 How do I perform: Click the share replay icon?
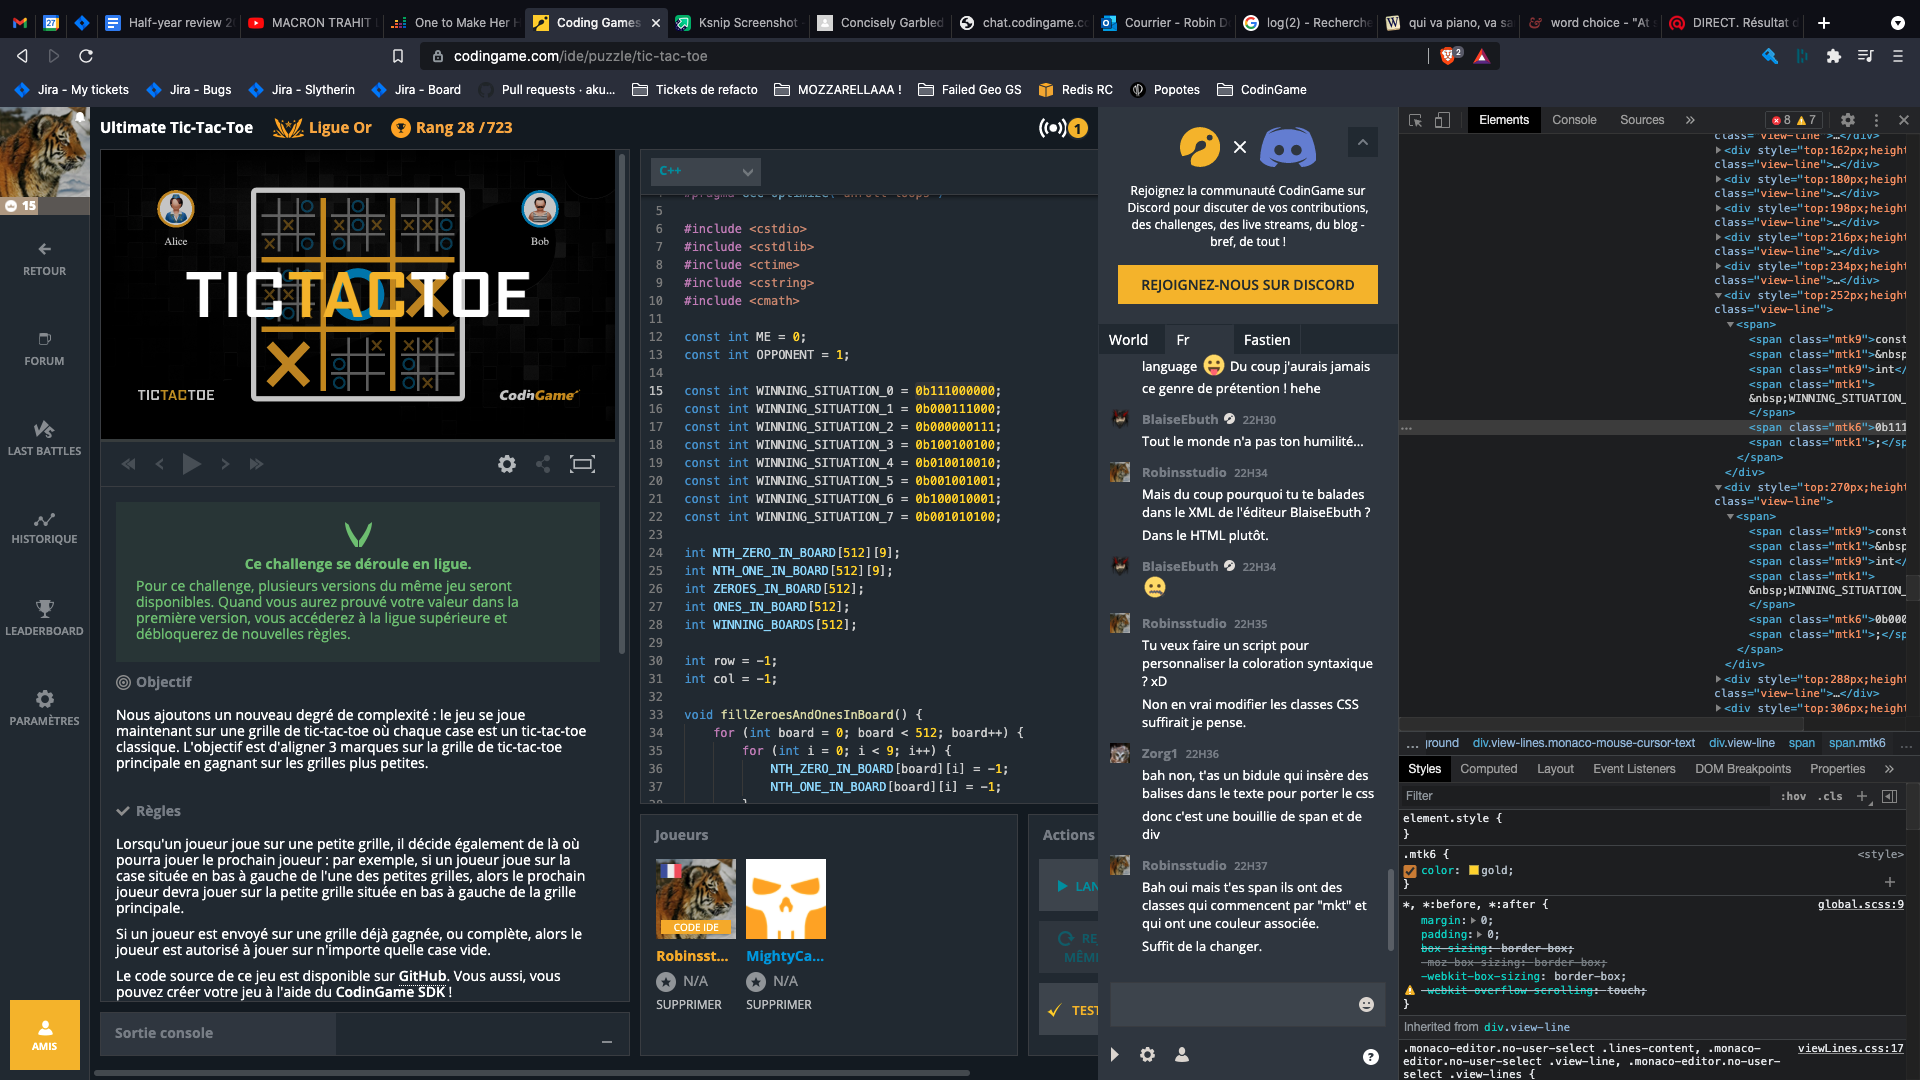click(x=543, y=464)
